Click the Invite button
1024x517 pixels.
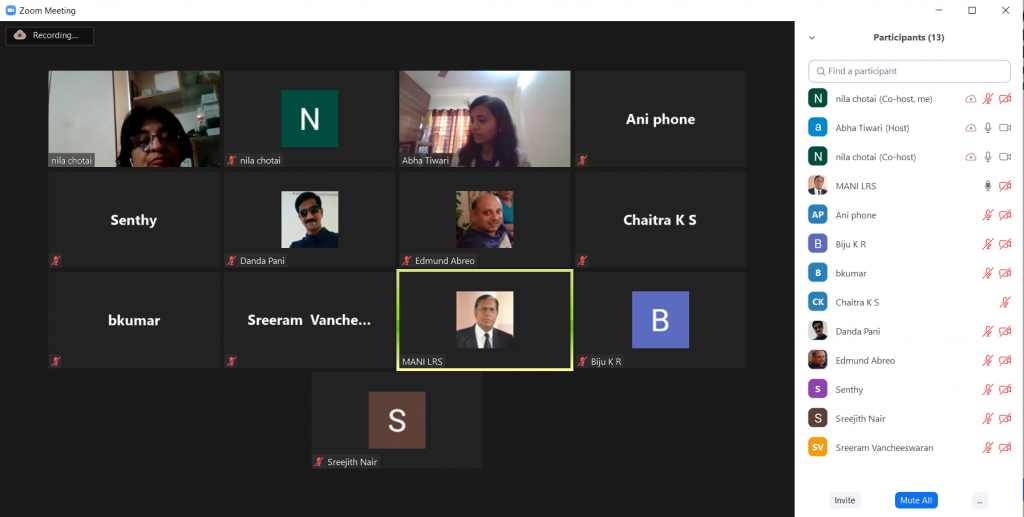[x=844, y=501]
